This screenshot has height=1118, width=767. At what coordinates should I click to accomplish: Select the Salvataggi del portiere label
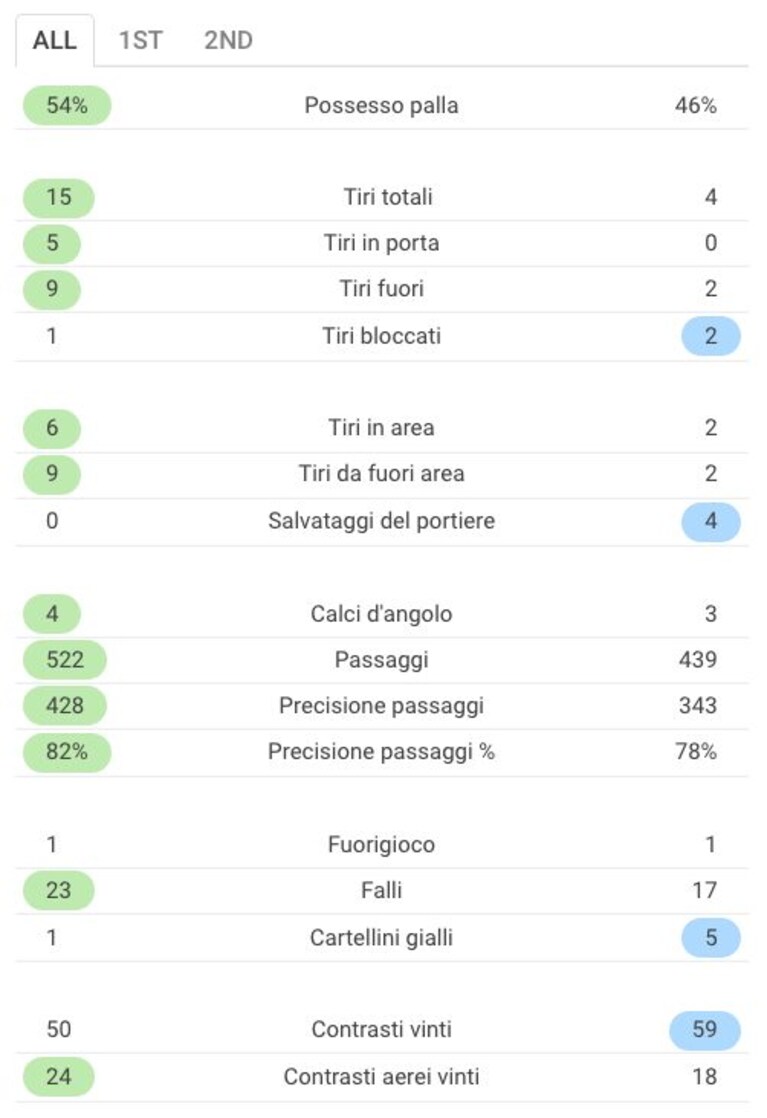[x=381, y=520]
